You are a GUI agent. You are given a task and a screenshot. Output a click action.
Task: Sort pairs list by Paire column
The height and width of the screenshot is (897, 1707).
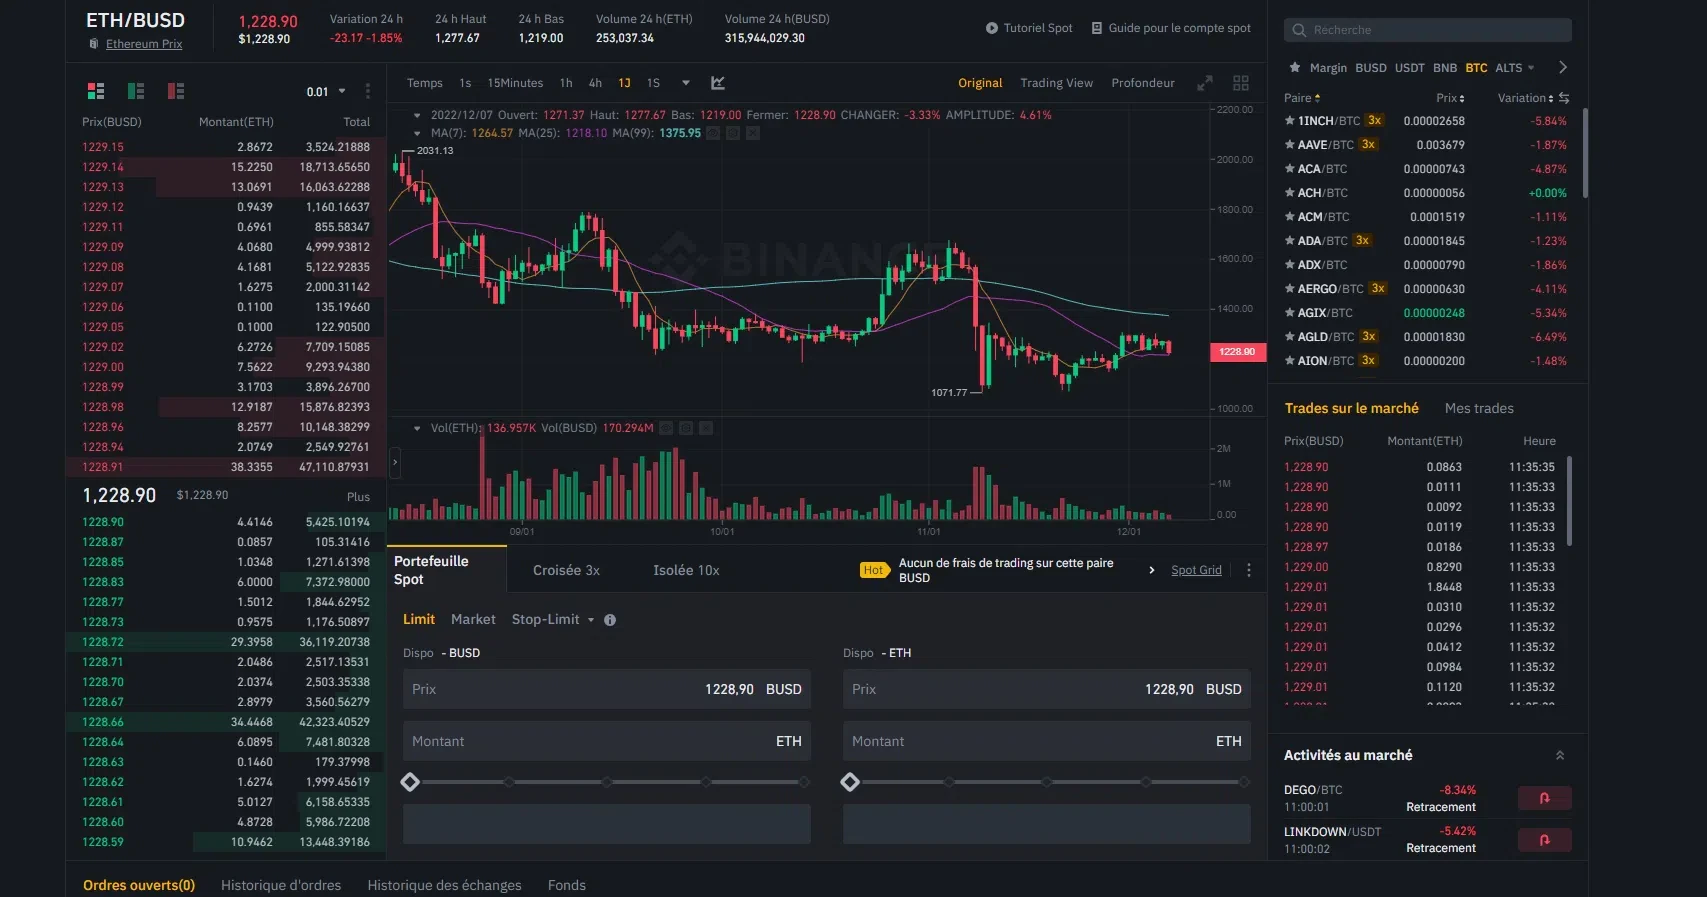pyautogui.click(x=1302, y=98)
